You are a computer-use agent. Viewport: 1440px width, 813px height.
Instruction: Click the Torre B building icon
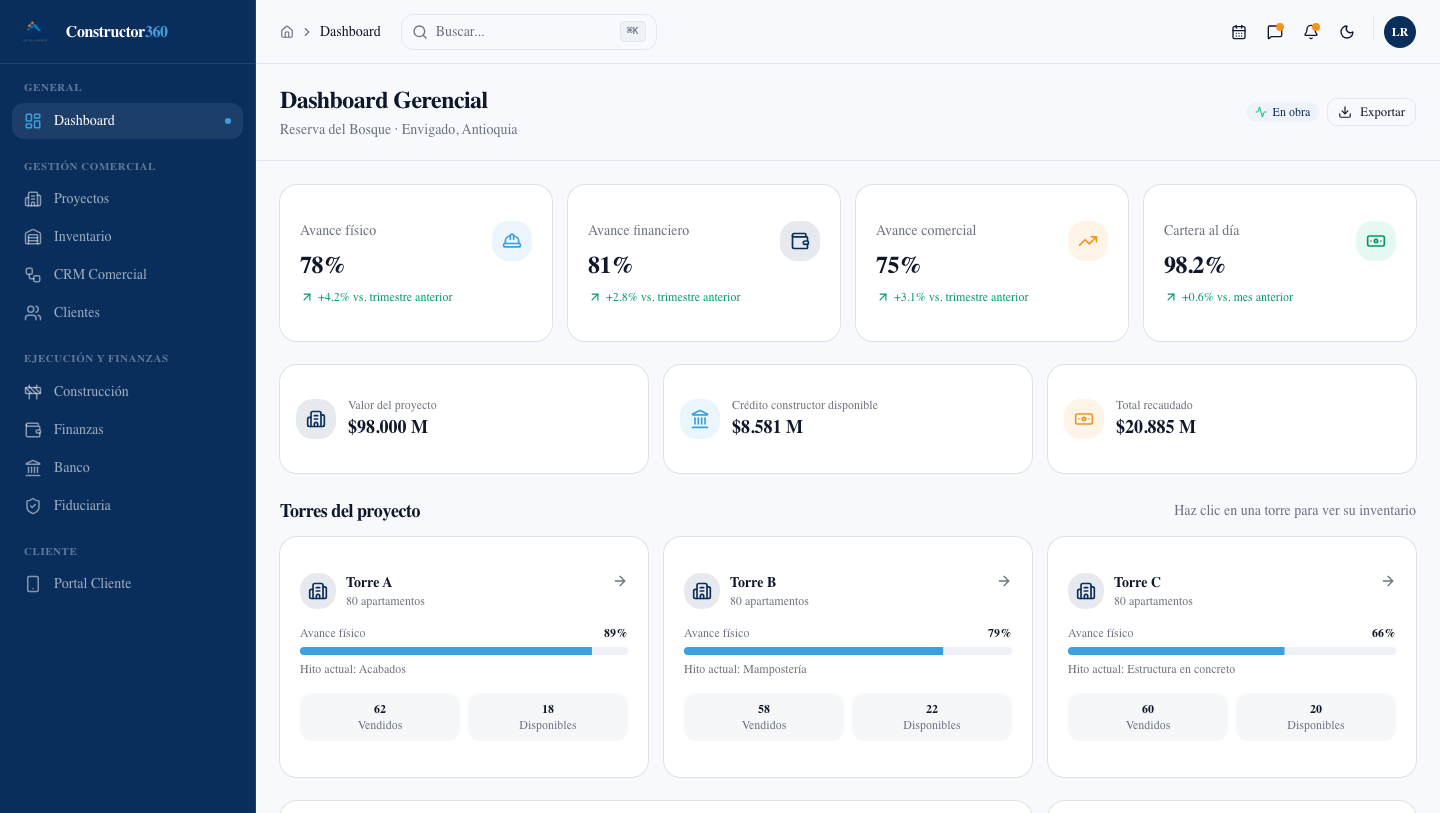click(x=702, y=591)
